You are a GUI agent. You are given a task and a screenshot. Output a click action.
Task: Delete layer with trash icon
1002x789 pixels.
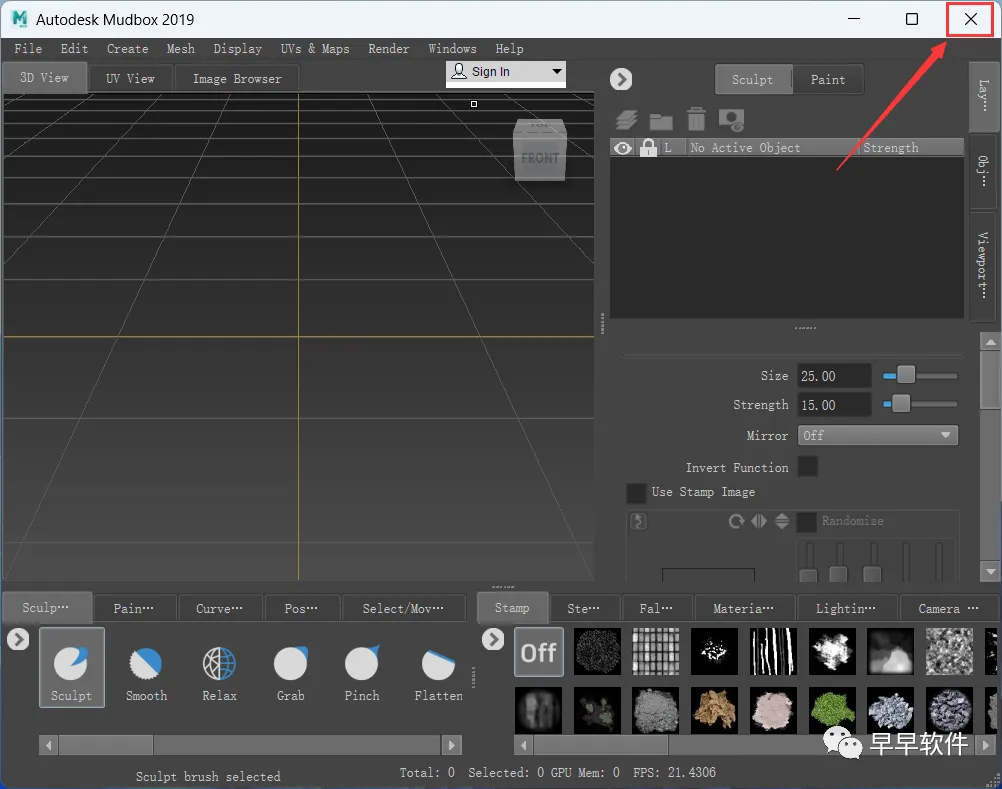point(696,119)
